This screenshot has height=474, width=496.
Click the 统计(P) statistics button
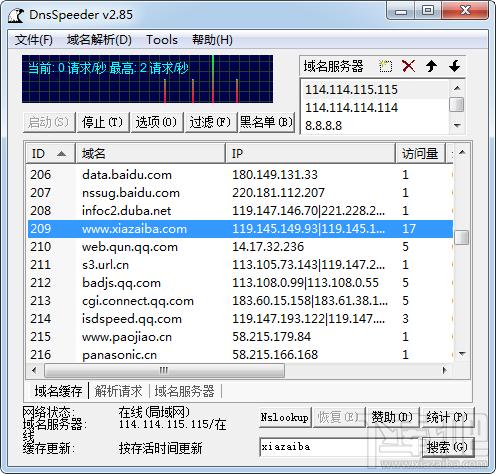tap(447, 417)
